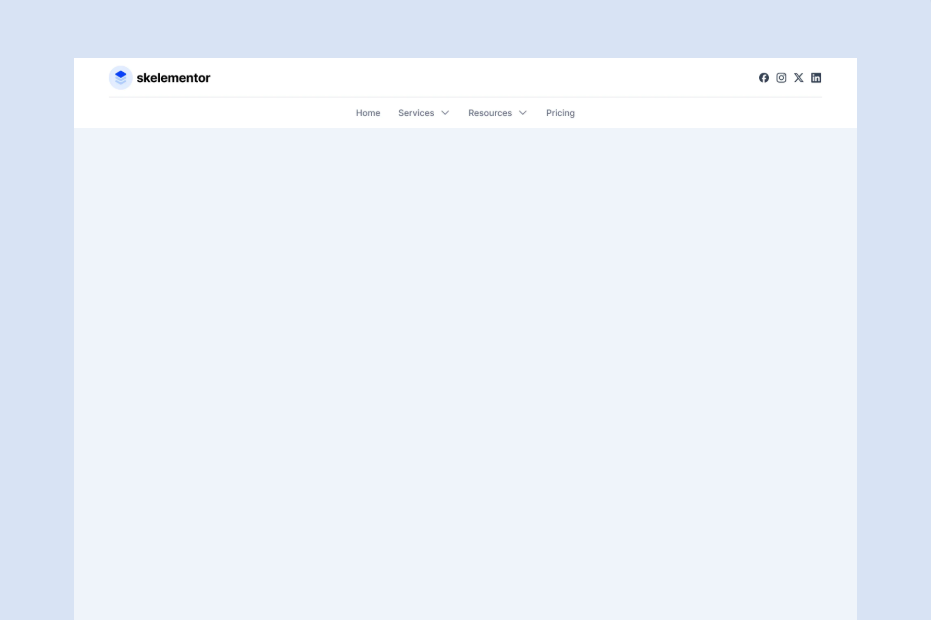Tap the square LinkedIn "in" icon
The image size is (931, 620).
coord(816,78)
